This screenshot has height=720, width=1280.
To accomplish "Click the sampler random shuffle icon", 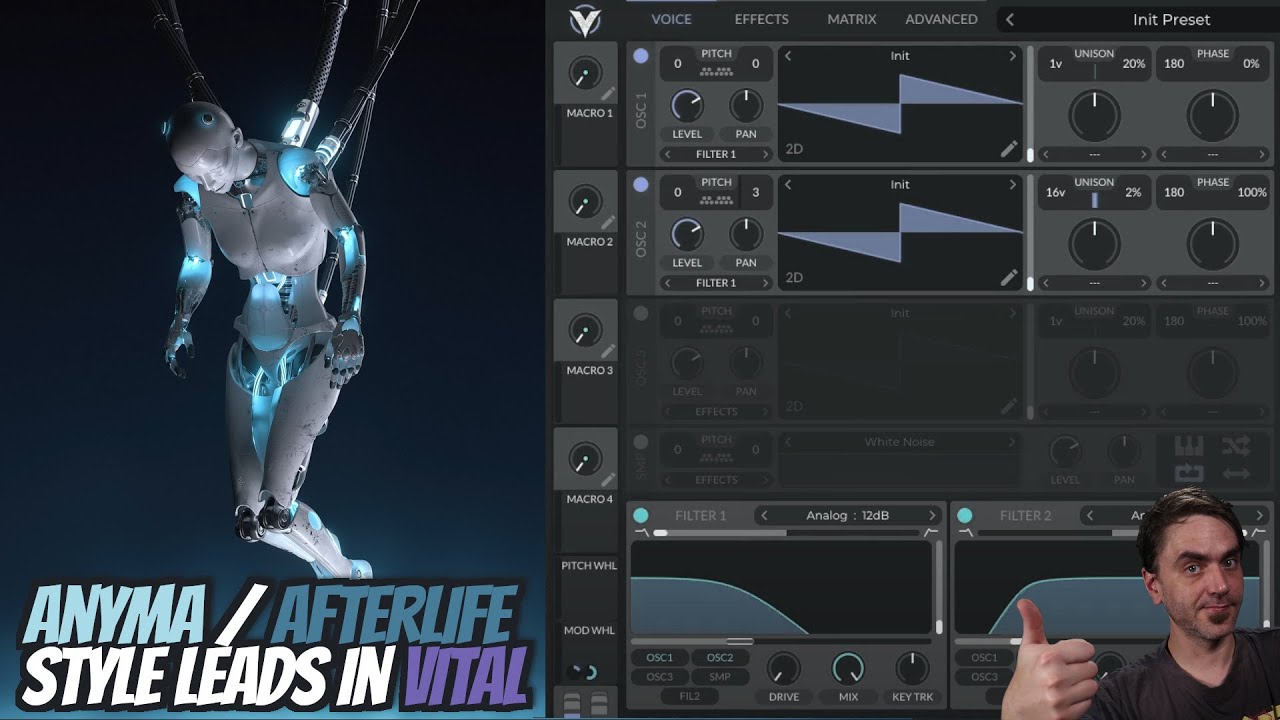I will point(1237,446).
